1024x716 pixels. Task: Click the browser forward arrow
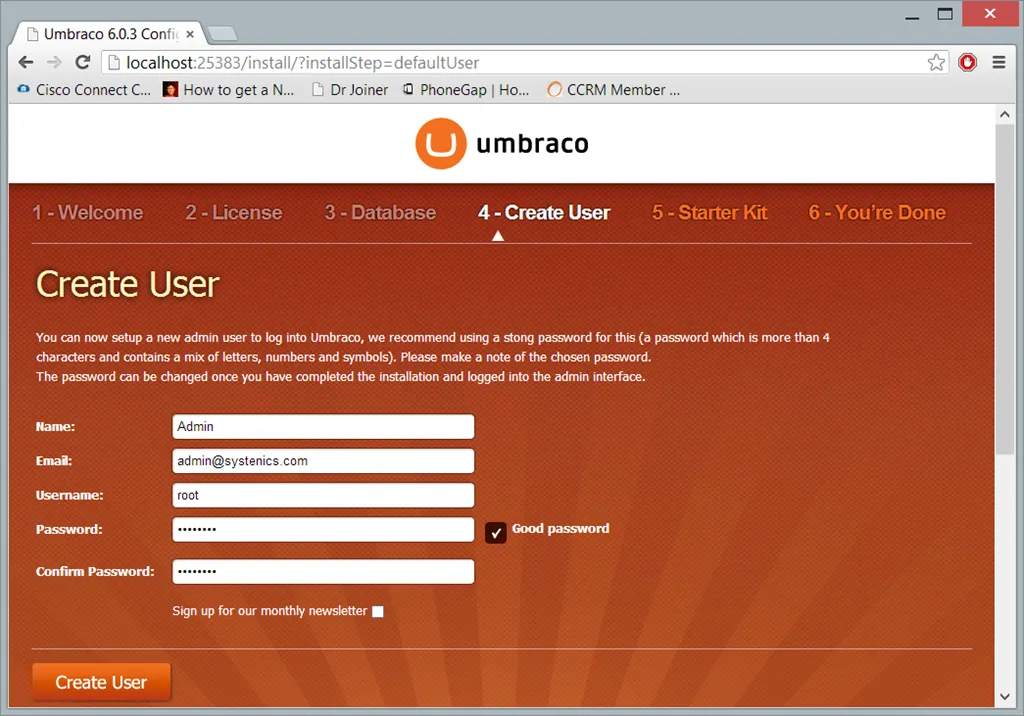point(54,62)
